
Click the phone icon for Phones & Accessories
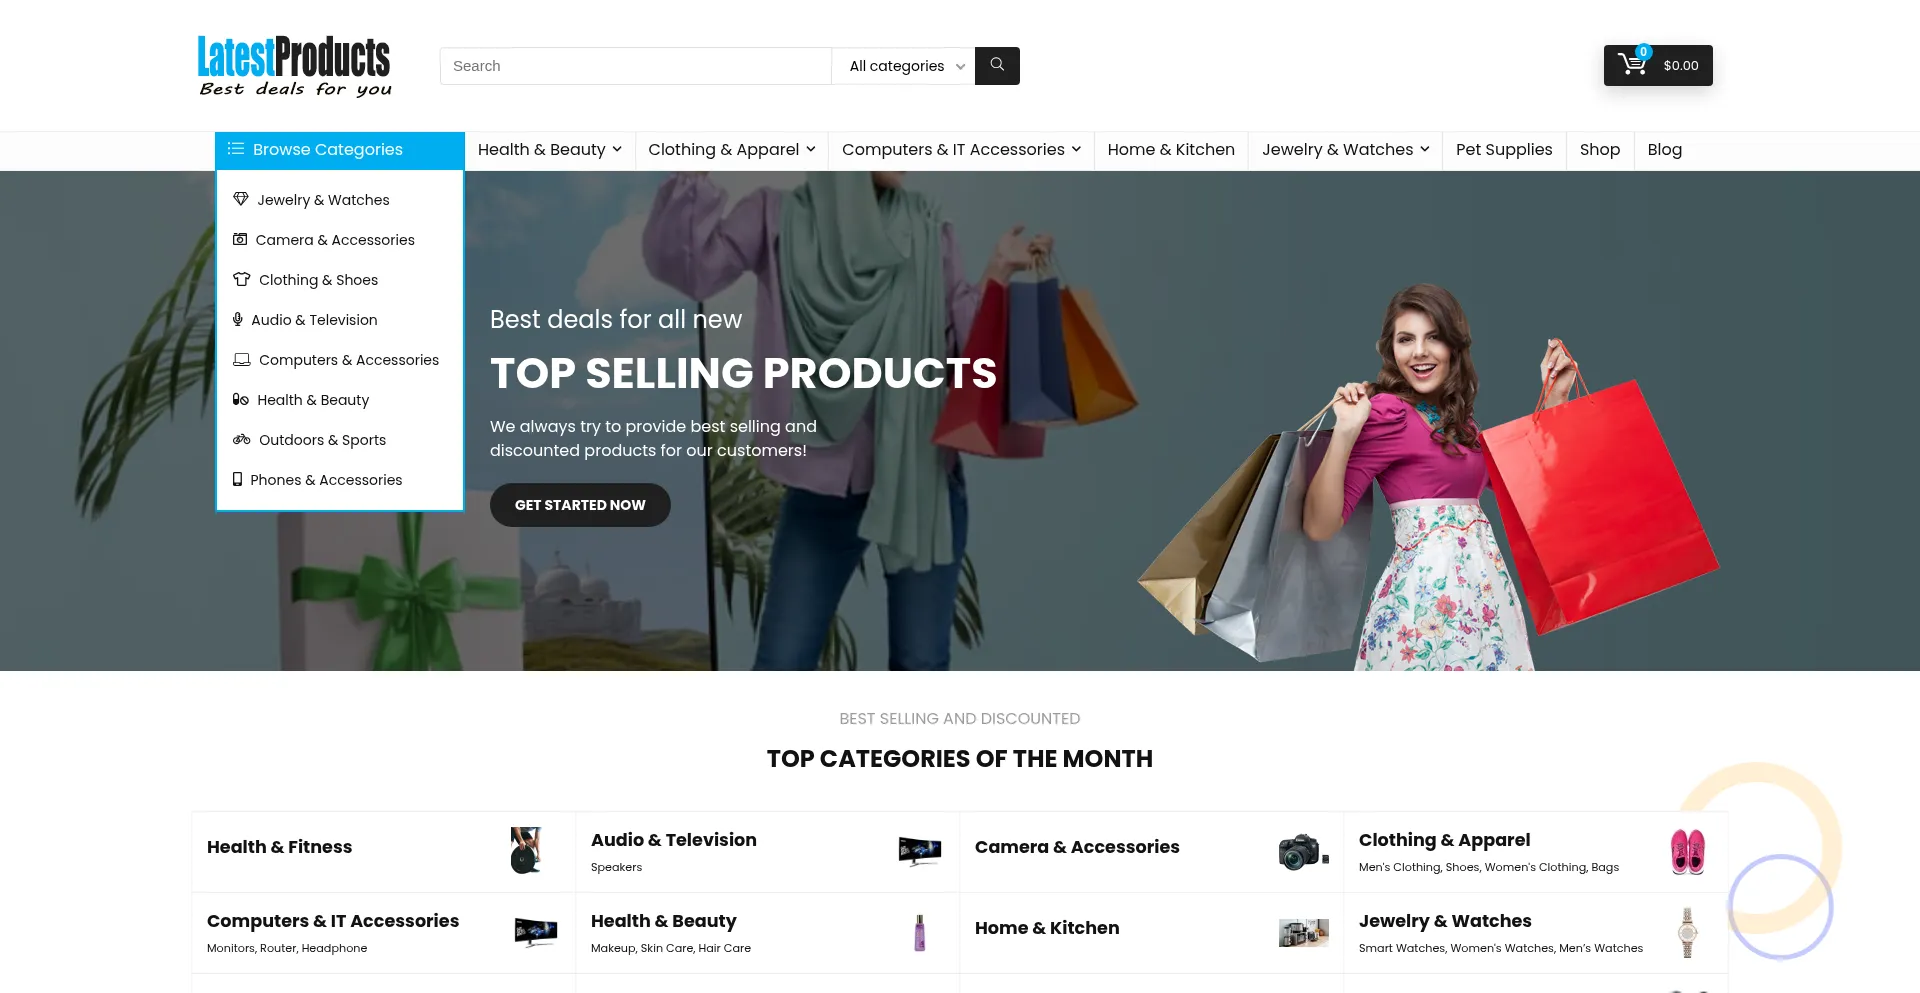238,479
